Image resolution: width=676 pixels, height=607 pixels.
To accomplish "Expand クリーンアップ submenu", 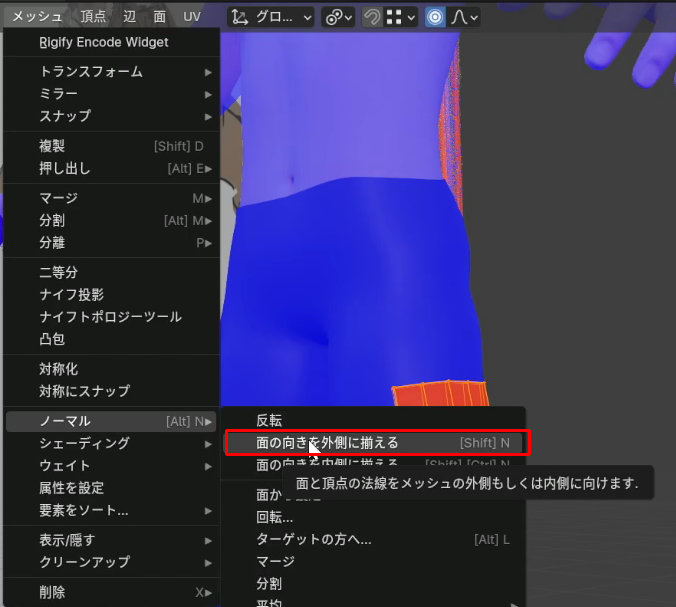I will [x=112, y=563].
